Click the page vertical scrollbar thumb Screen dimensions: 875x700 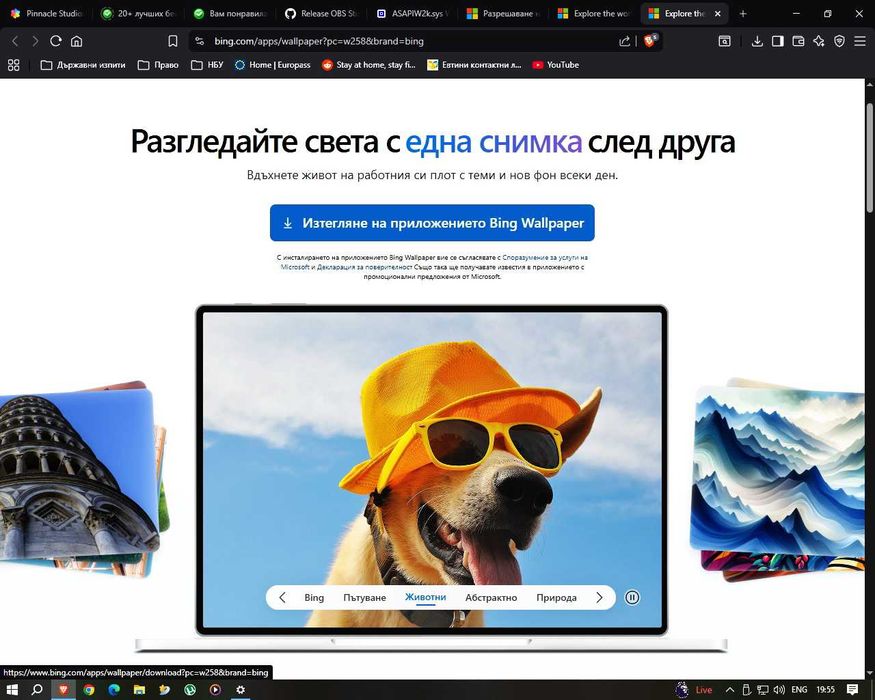(x=870, y=157)
